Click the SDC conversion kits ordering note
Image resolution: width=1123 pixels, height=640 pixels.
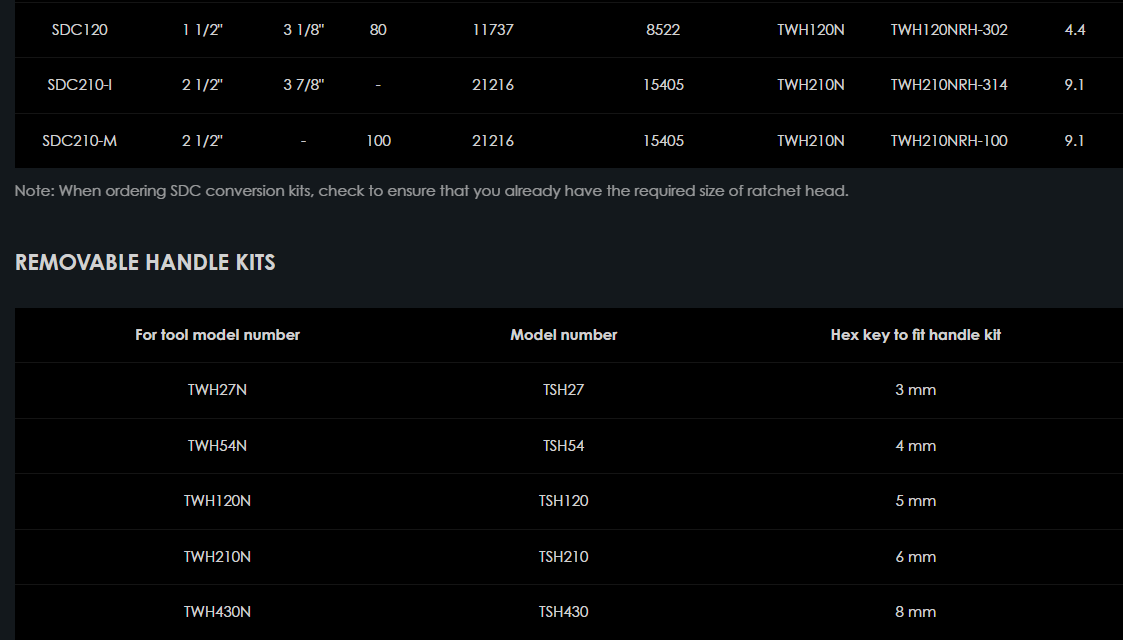(x=431, y=191)
